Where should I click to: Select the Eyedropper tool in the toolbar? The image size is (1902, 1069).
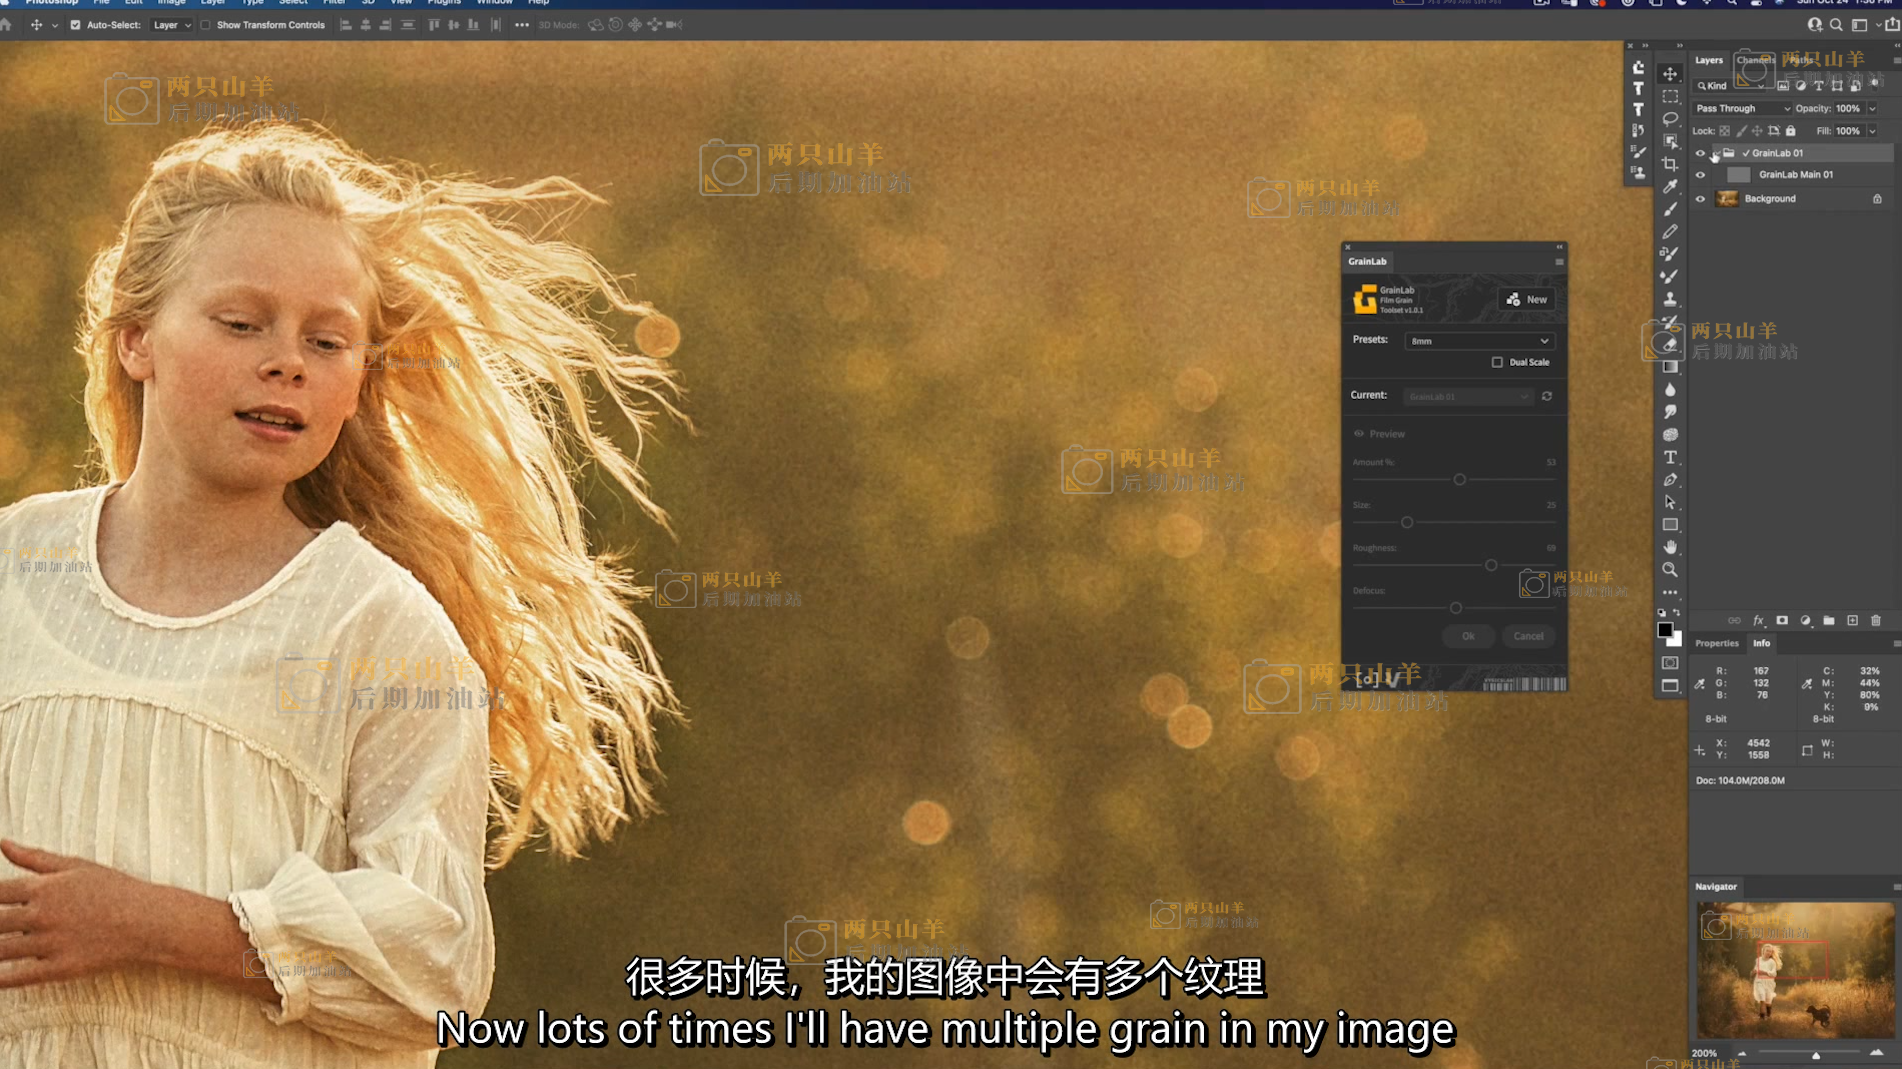pos(1670,187)
